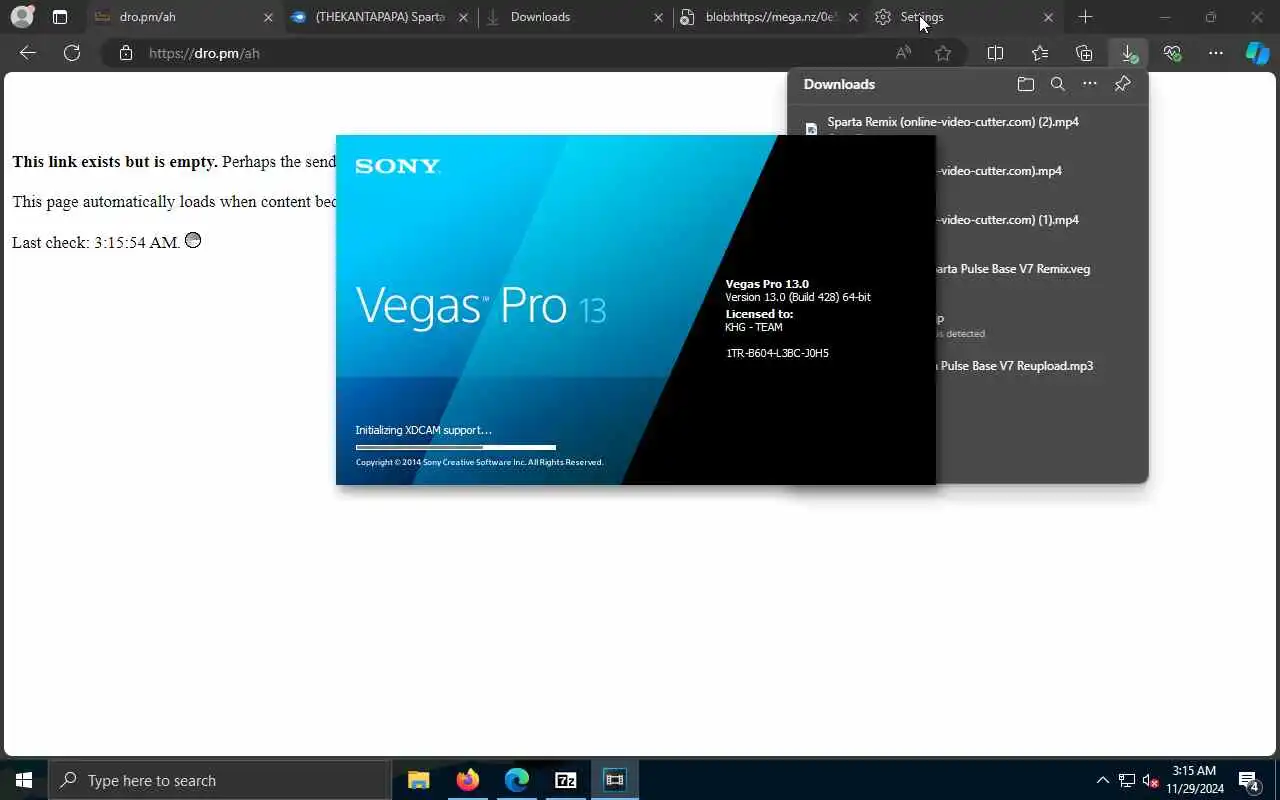Image resolution: width=1280 pixels, height=800 pixels.
Task: Go back with the browser back arrow
Action: coord(28,53)
